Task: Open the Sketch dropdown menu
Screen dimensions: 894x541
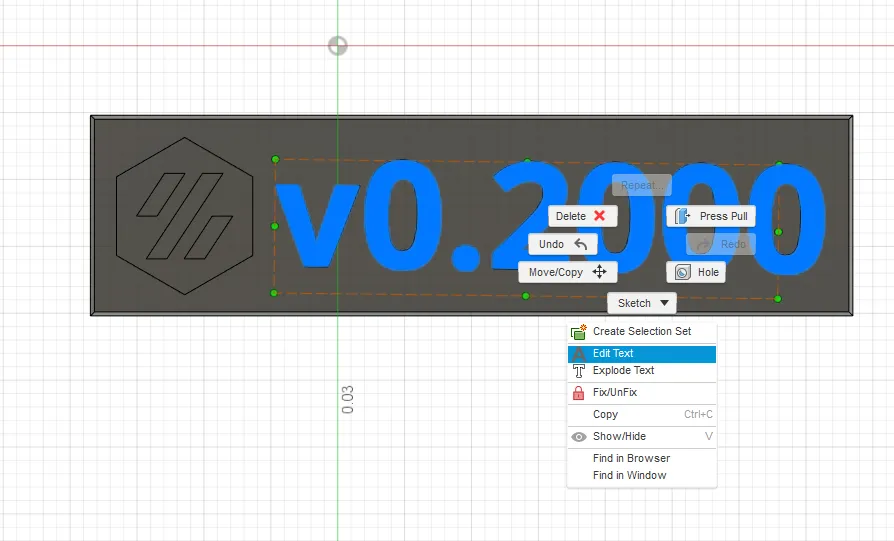Action: [x=642, y=303]
